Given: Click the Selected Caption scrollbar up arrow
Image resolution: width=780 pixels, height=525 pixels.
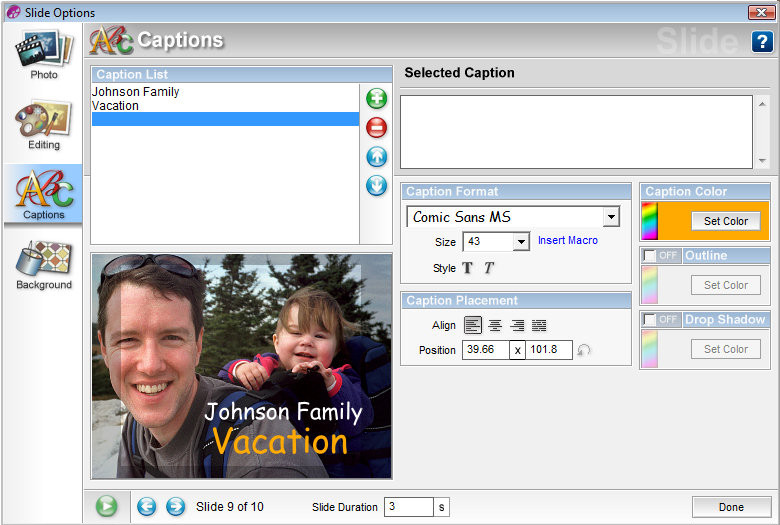Looking at the screenshot, I should (762, 104).
